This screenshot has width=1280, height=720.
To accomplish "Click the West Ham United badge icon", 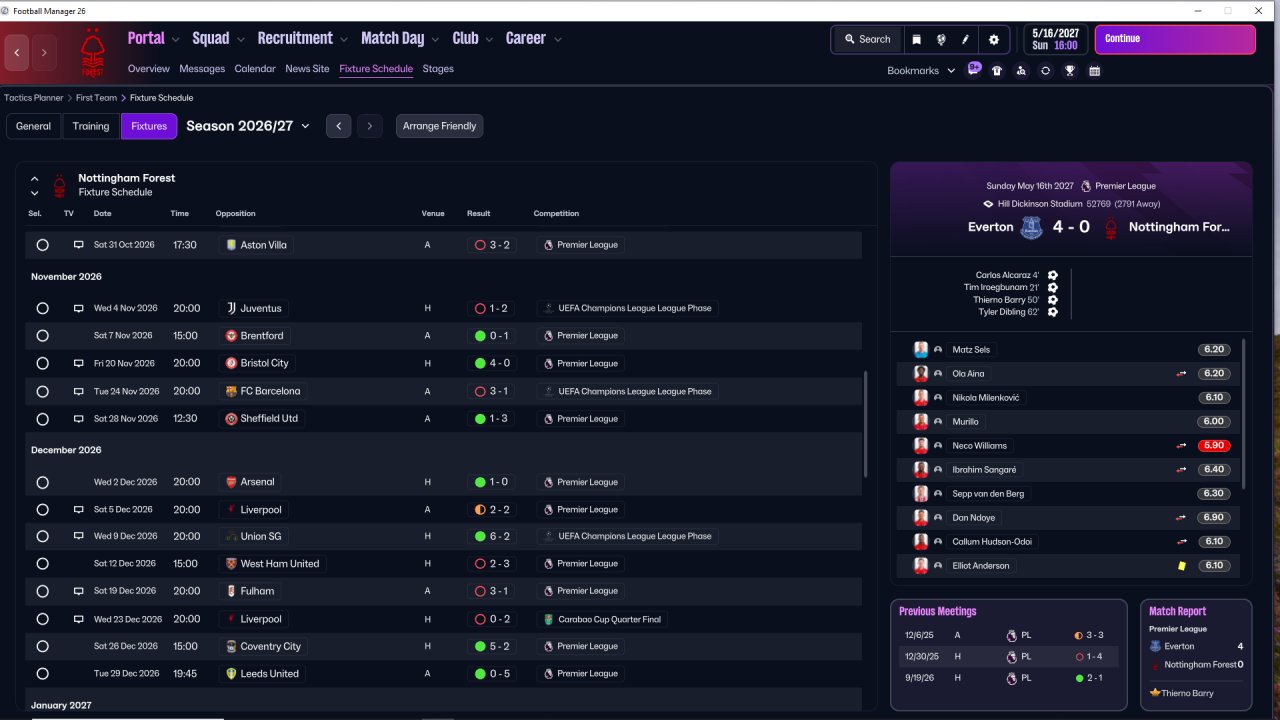I will click(231, 564).
